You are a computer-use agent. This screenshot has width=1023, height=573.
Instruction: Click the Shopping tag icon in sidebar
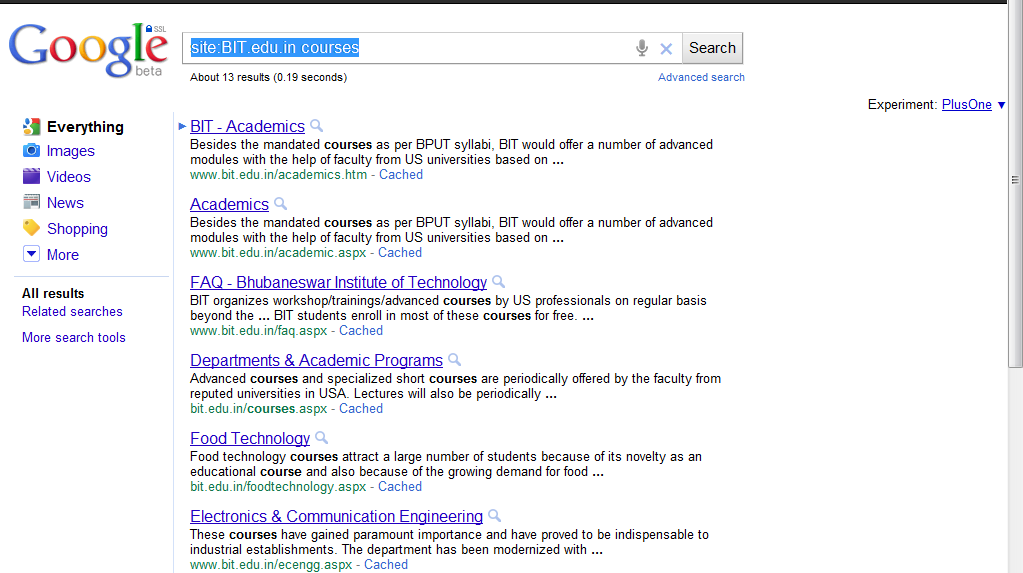[31, 228]
